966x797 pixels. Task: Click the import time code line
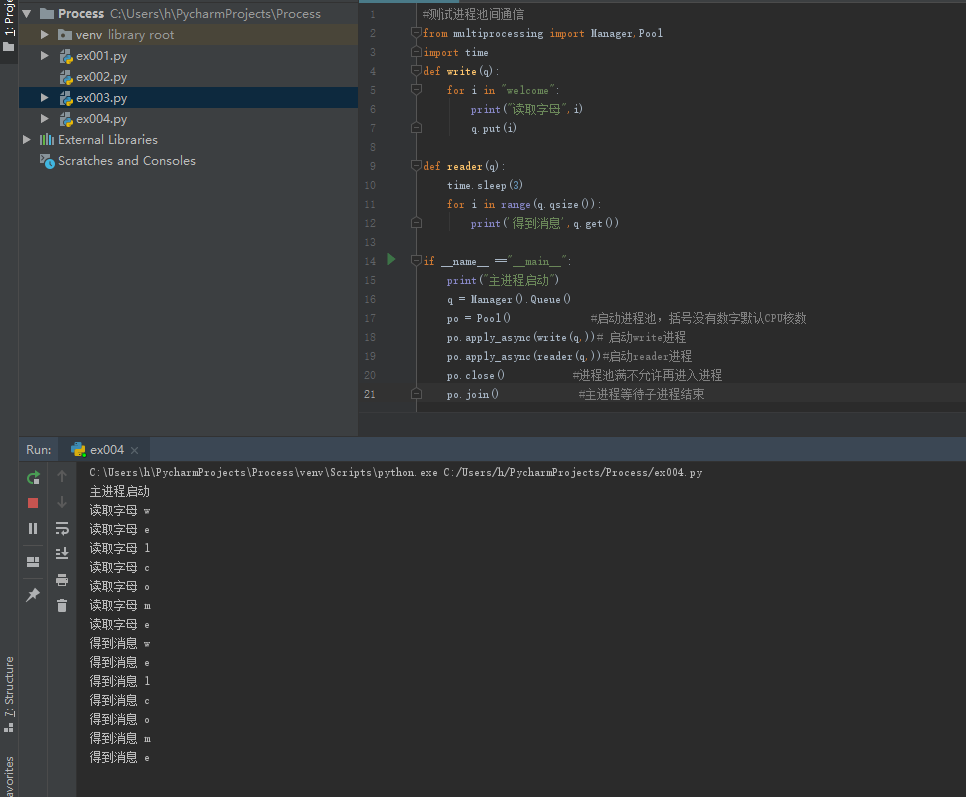tap(456, 52)
